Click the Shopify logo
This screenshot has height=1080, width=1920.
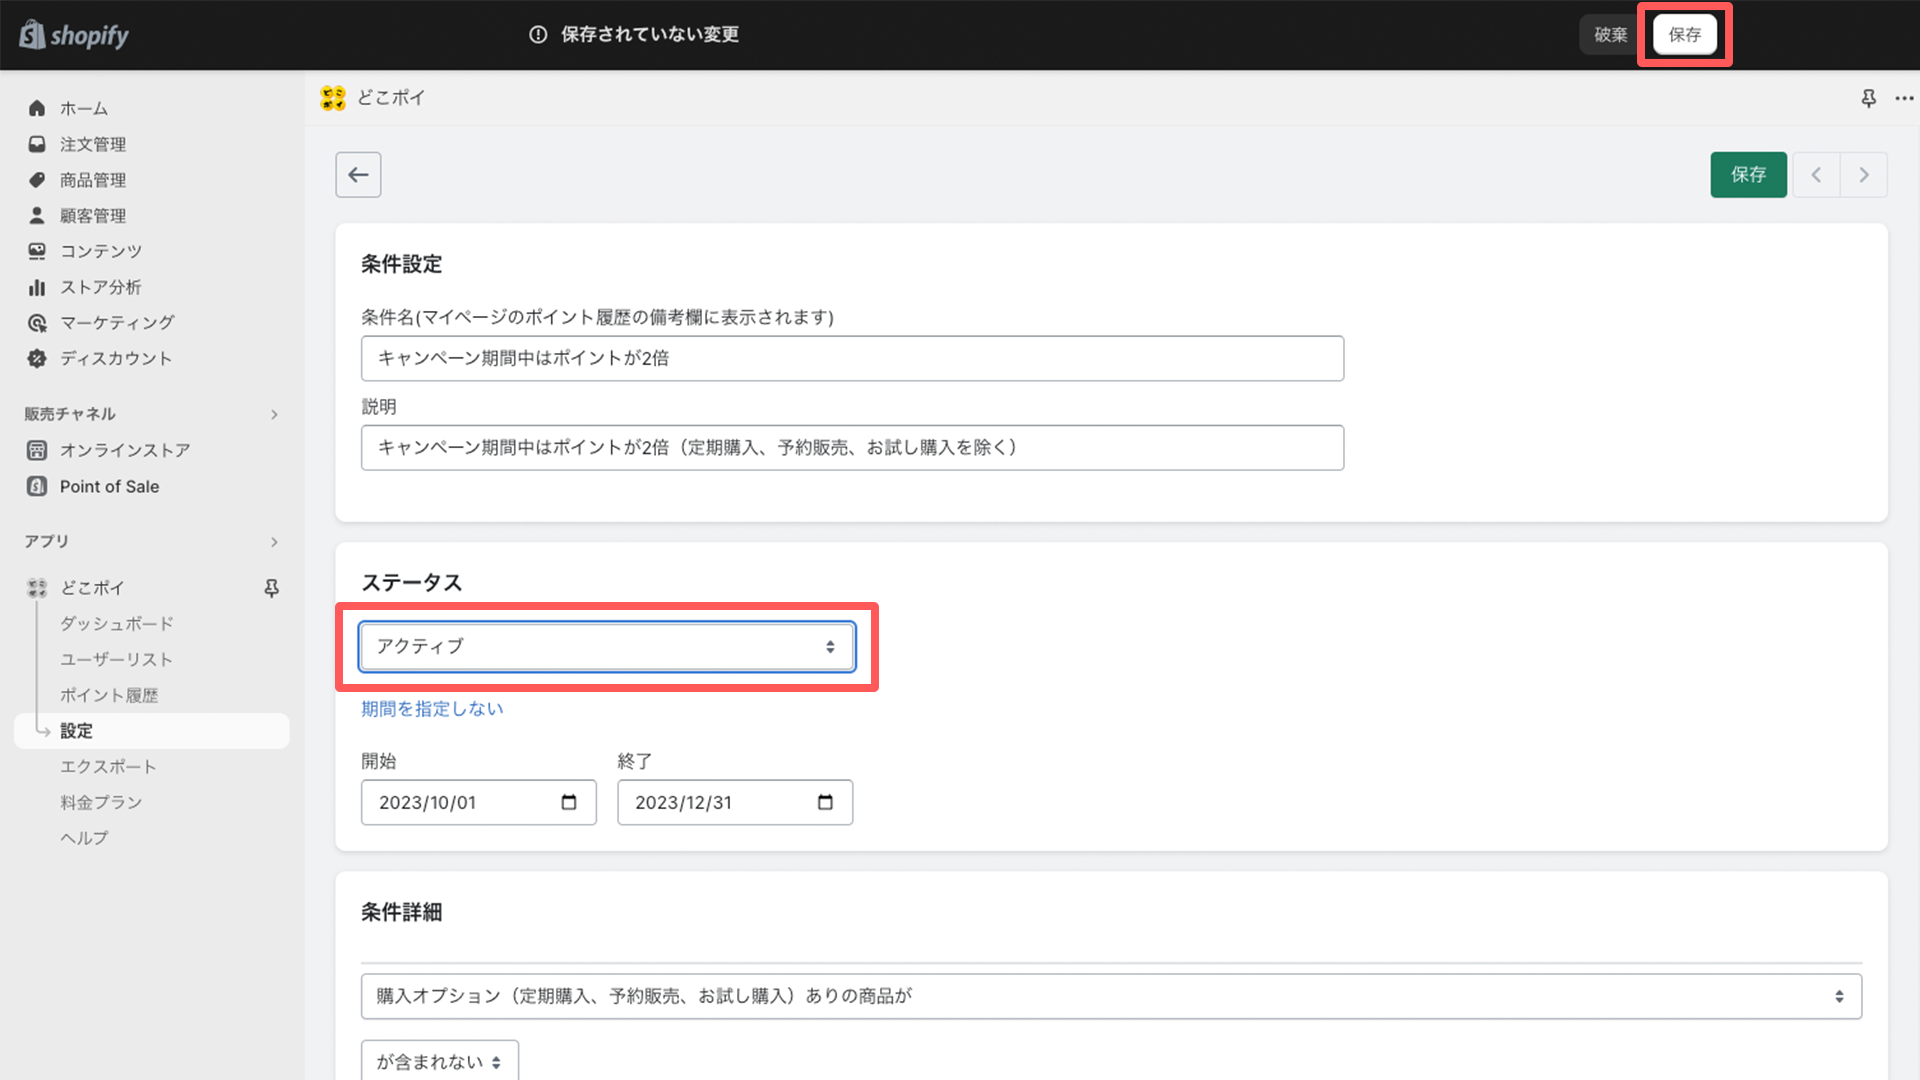[75, 35]
